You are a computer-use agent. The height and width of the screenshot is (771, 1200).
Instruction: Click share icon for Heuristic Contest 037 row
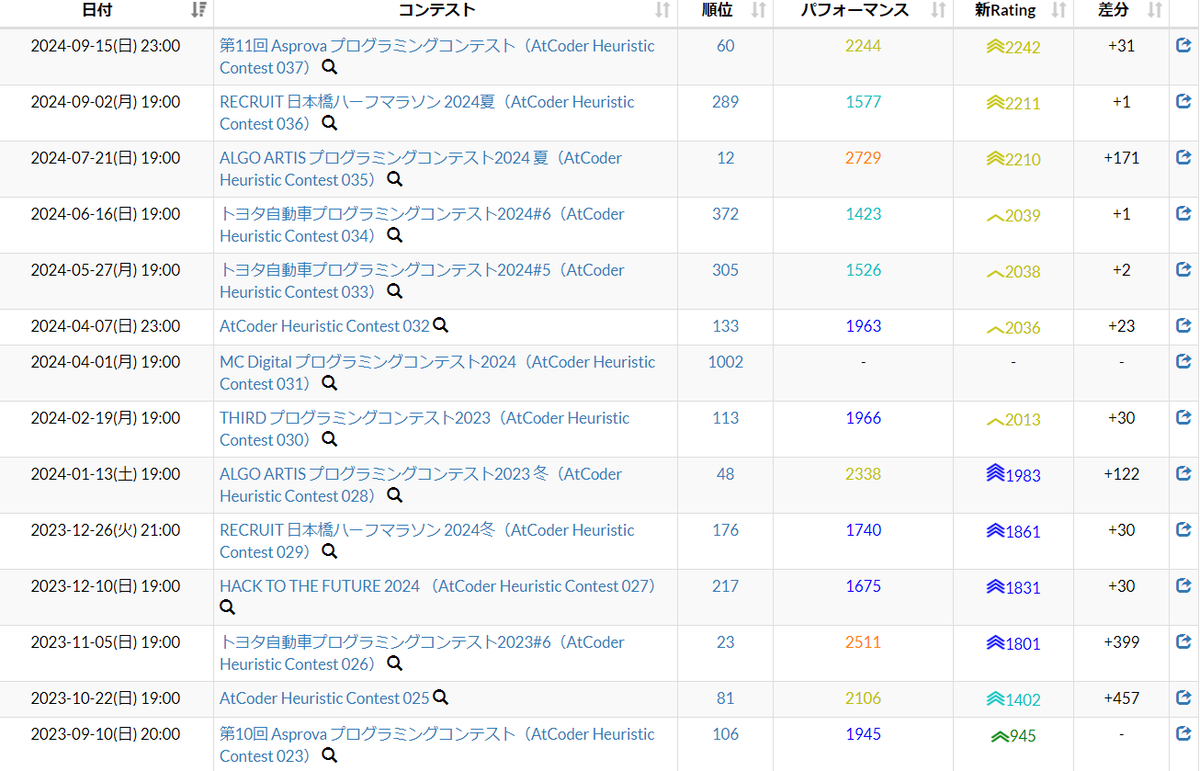tap(1184, 45)
